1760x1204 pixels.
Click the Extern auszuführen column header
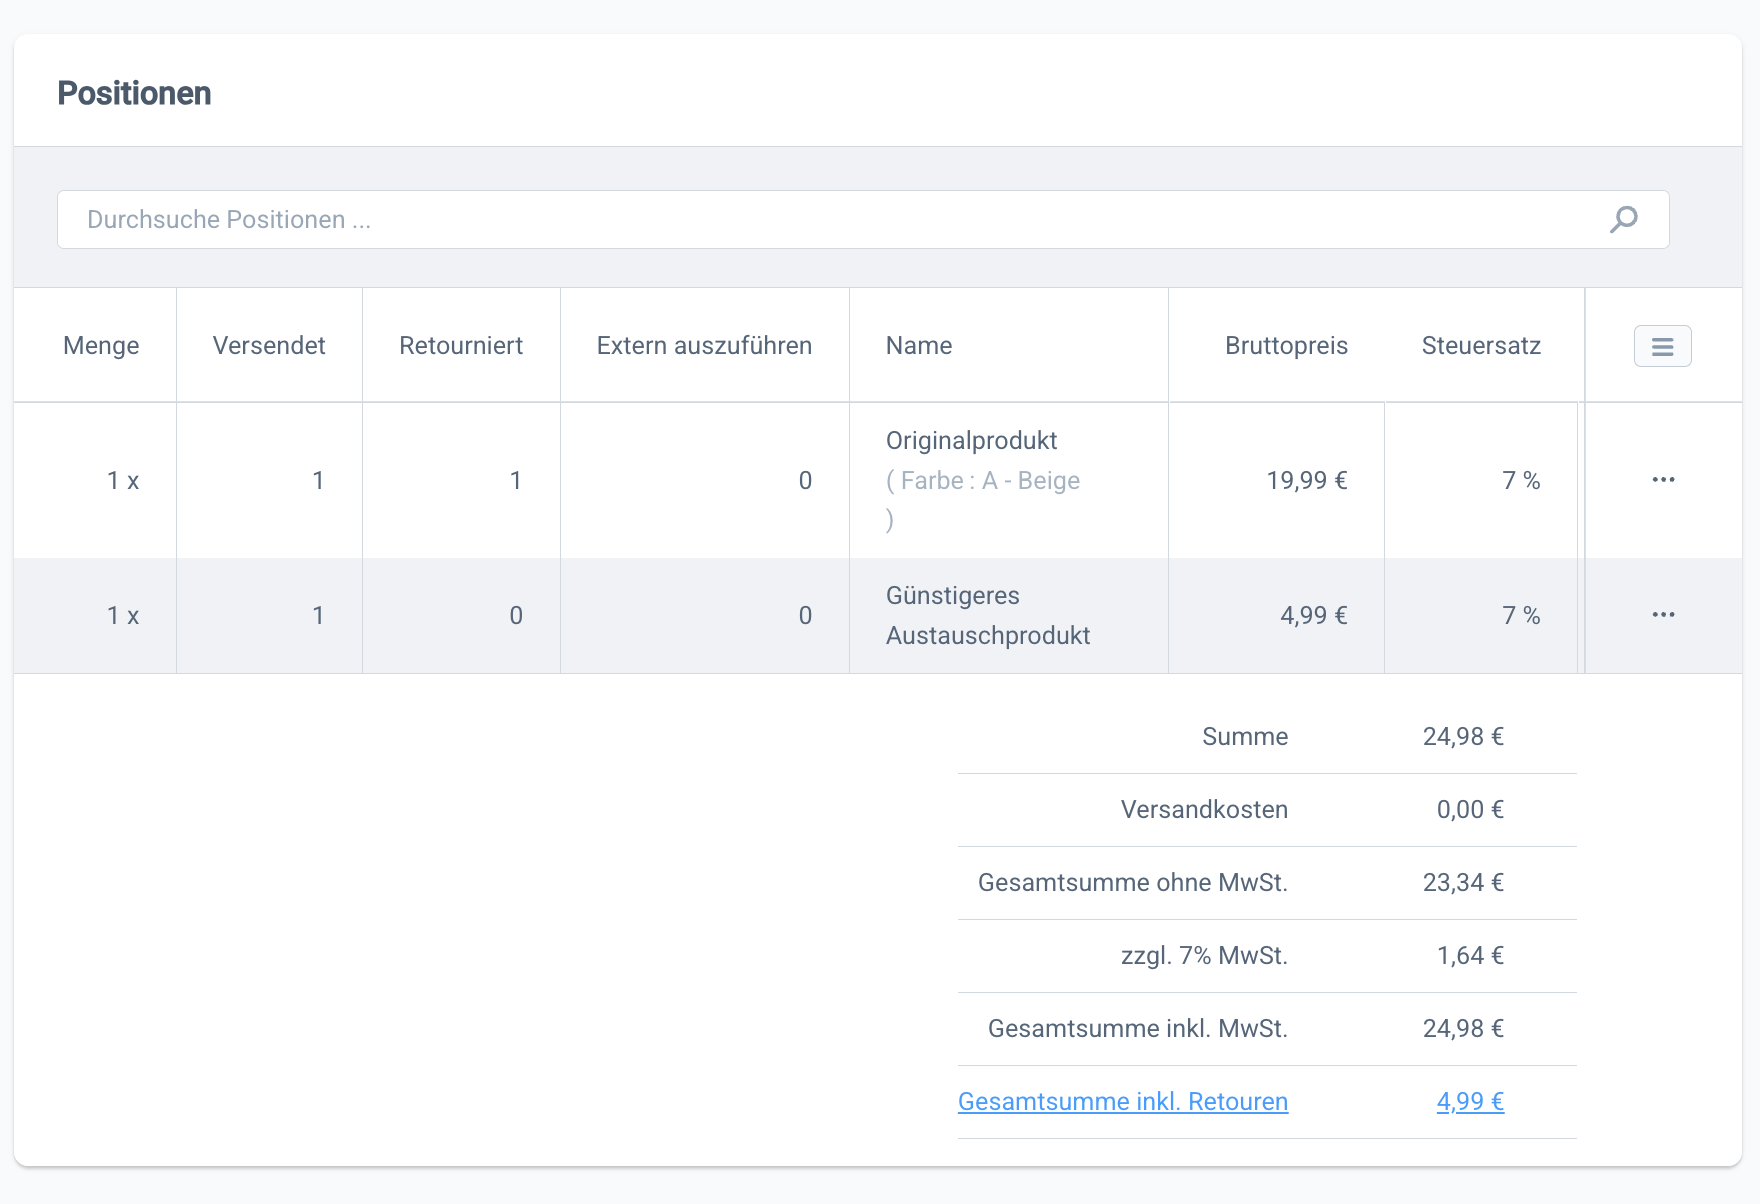[x=704, y=346]
